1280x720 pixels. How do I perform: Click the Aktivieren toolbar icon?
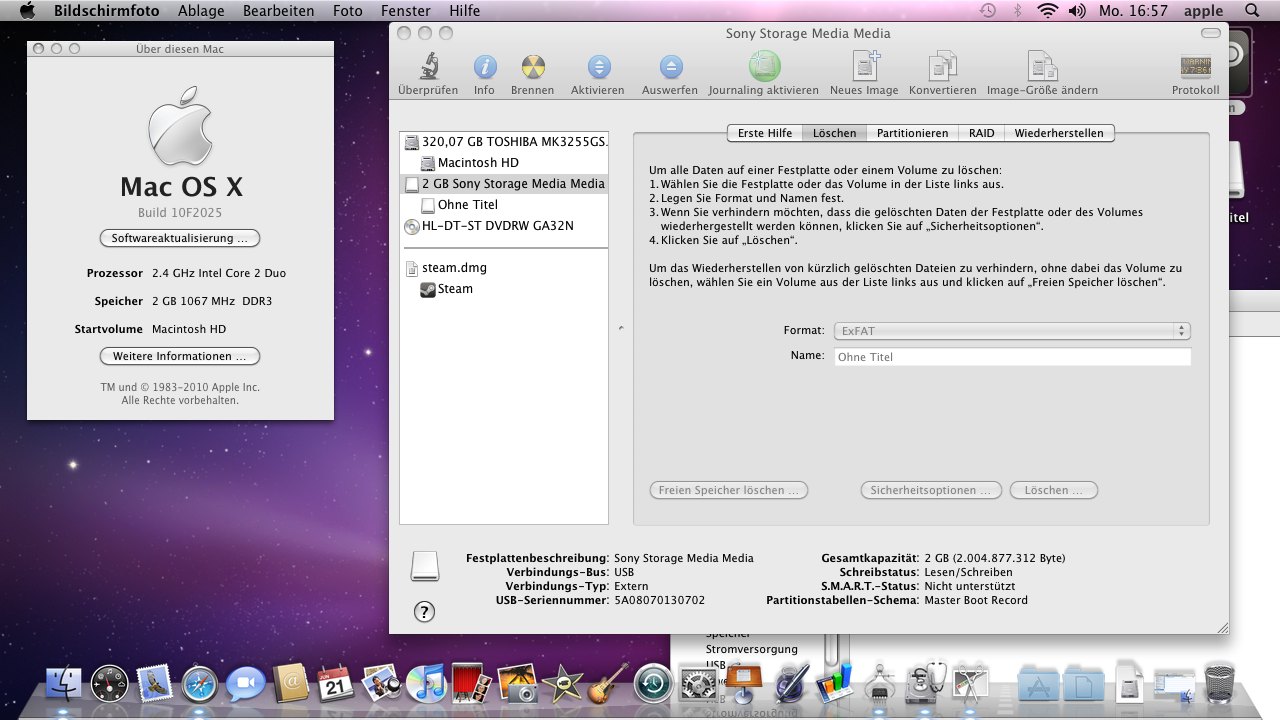tap(598, 67)
